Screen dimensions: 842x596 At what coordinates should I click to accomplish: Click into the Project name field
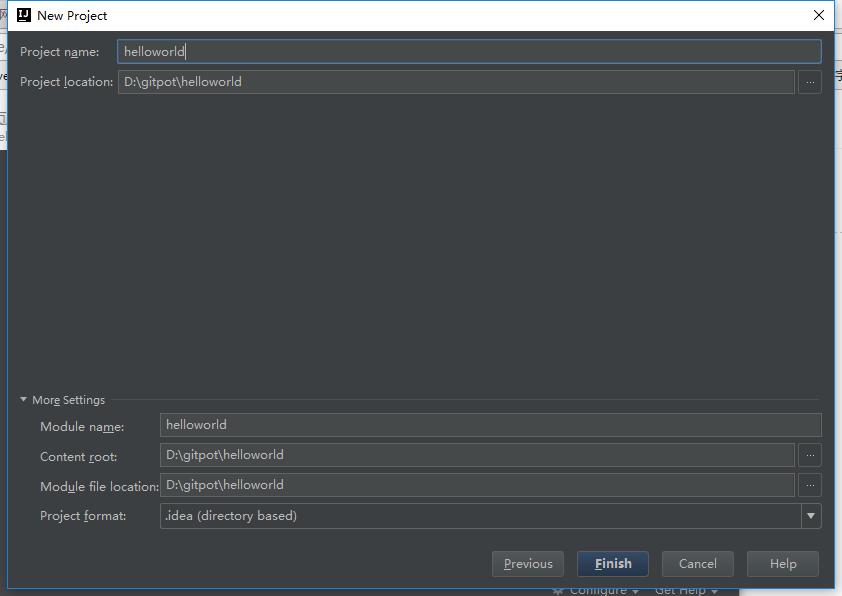coord(468,52)
